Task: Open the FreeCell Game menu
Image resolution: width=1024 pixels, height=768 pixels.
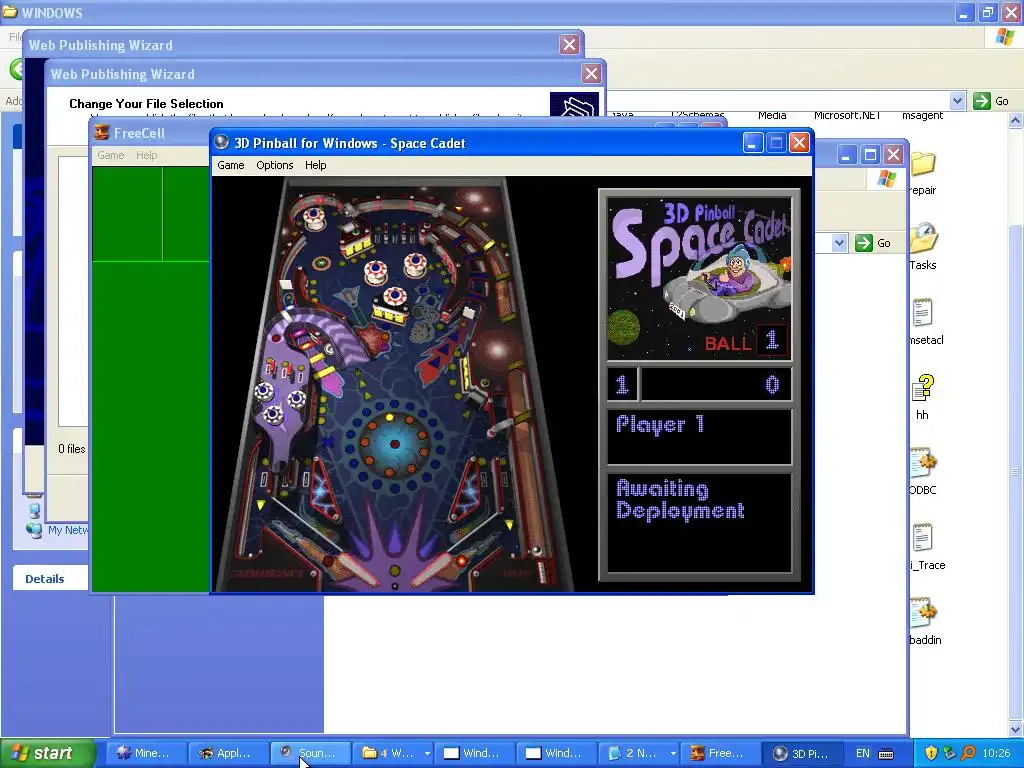Action: coord(110,155)
